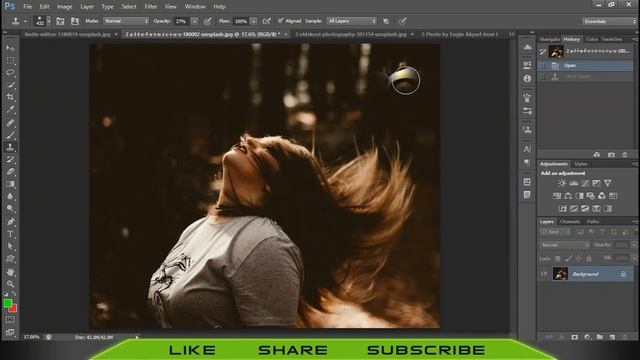
Task: Open the Filter menu
Action: pyautogui.click(x=151, y=7)
